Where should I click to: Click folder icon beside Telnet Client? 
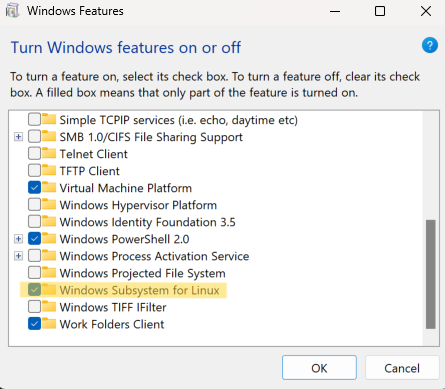(x=49, y=153)
